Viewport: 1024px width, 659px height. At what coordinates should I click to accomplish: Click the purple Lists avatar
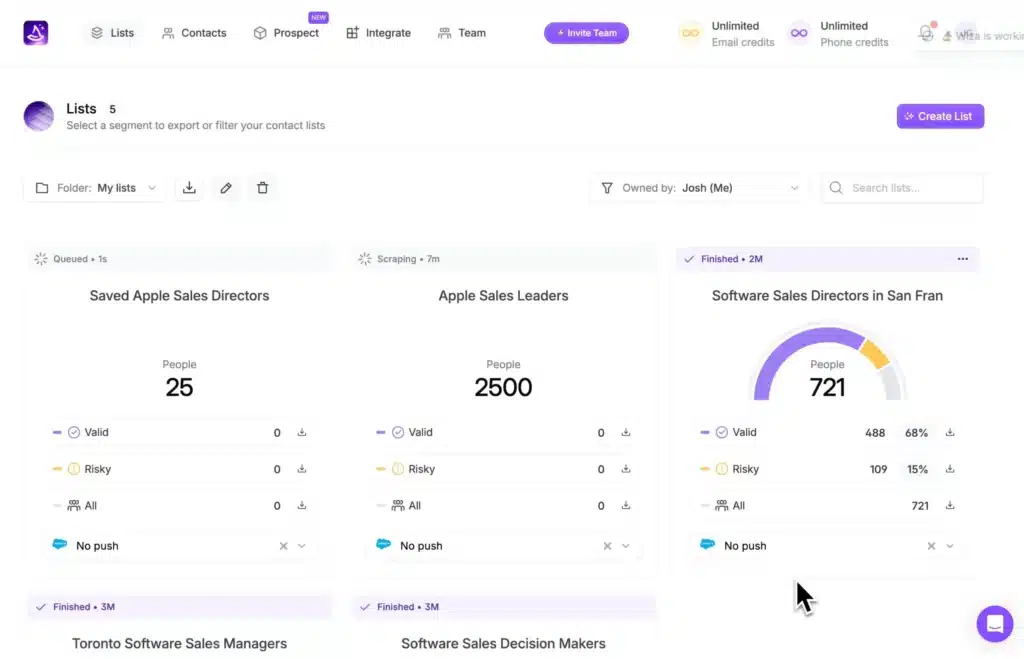click(x=39, y=116)
